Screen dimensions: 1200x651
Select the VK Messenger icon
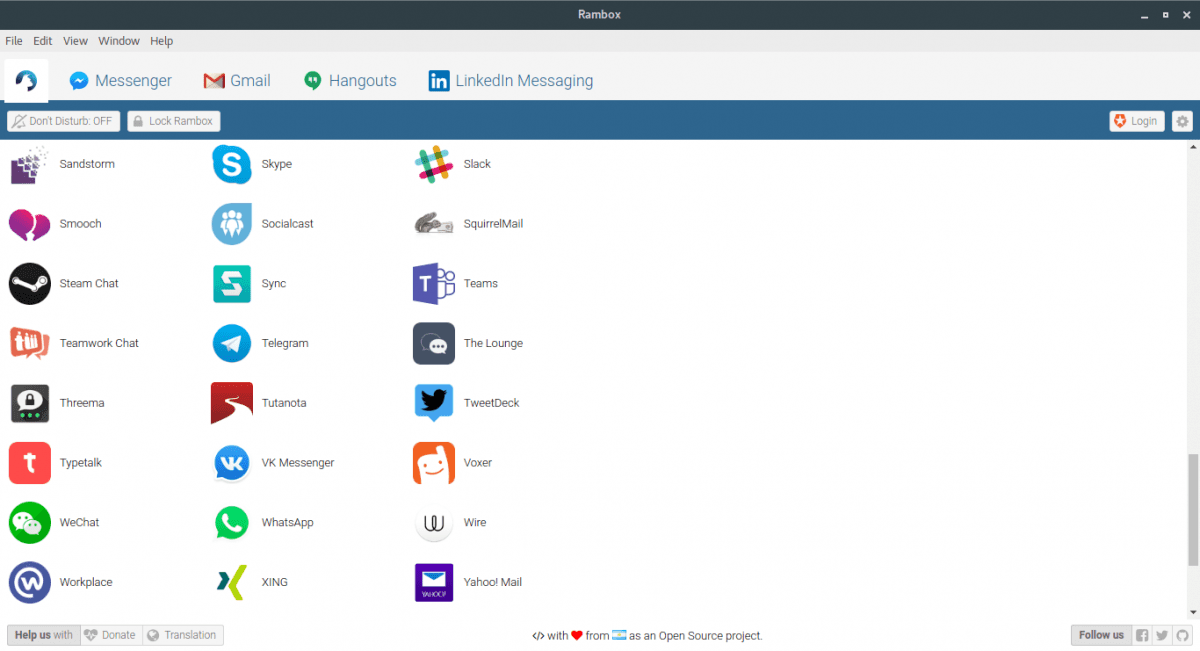(232, 463)
